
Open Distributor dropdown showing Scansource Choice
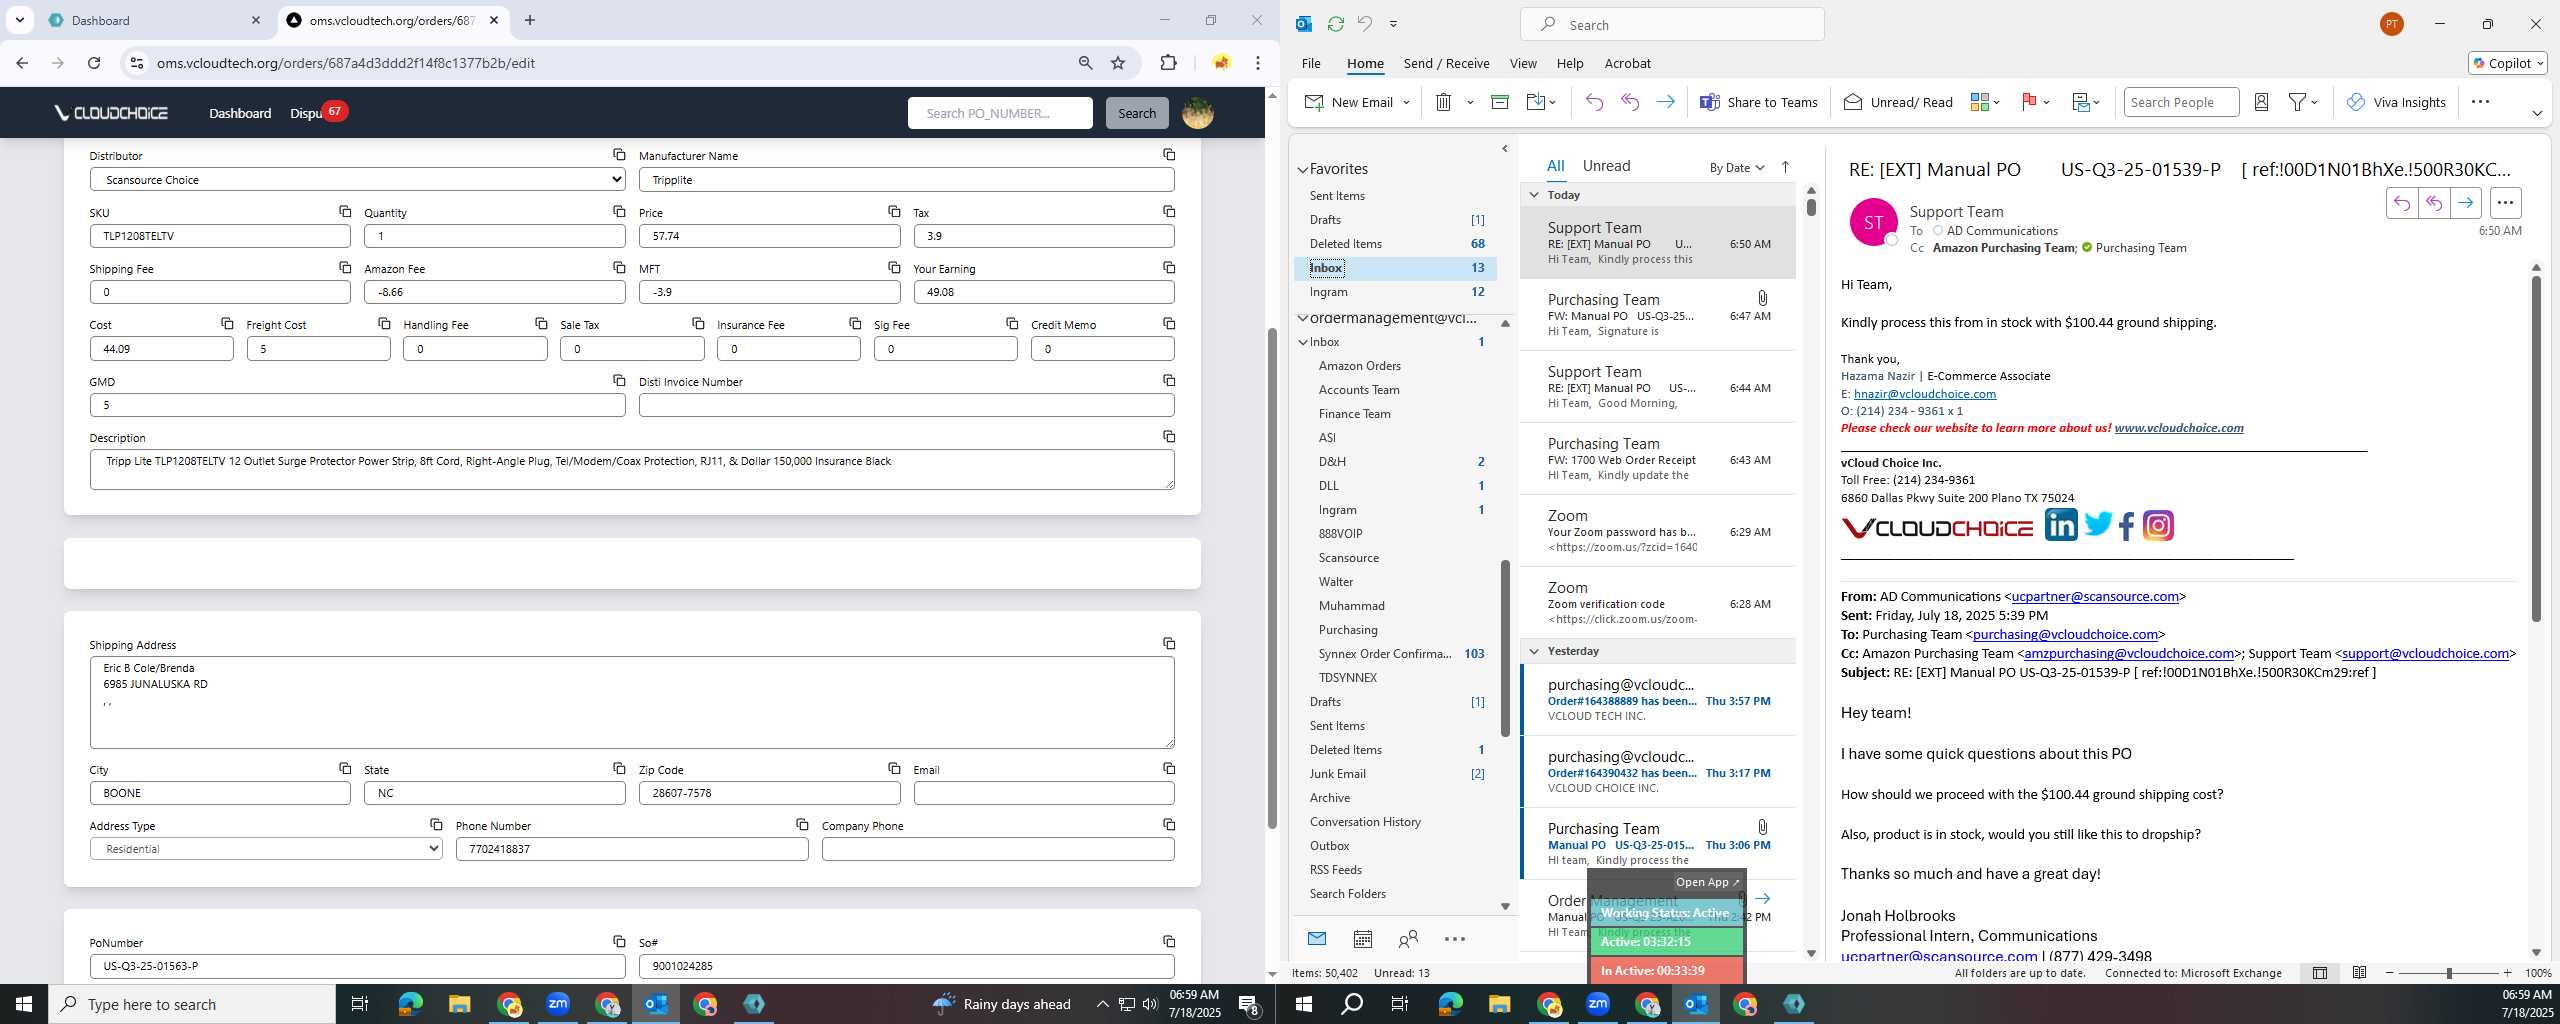[357, 179]
